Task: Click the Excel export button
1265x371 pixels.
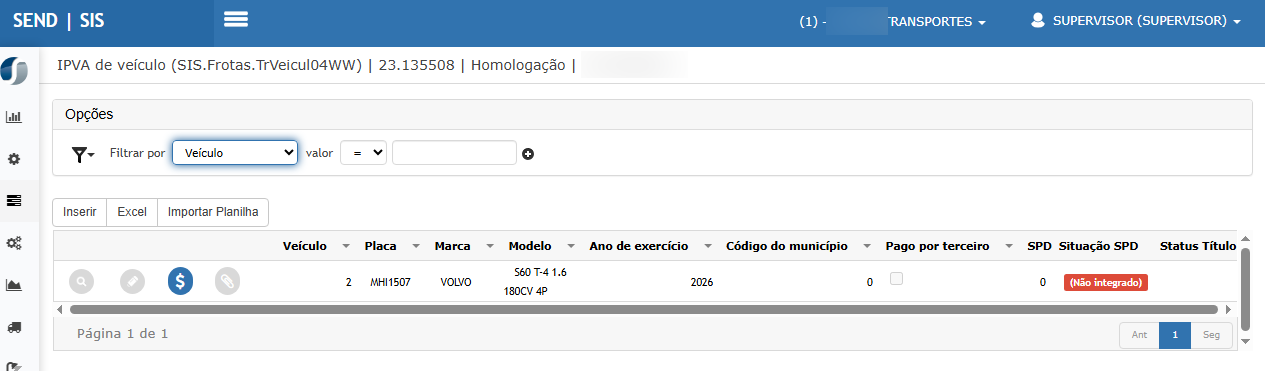Action: (x=132, y=212)
